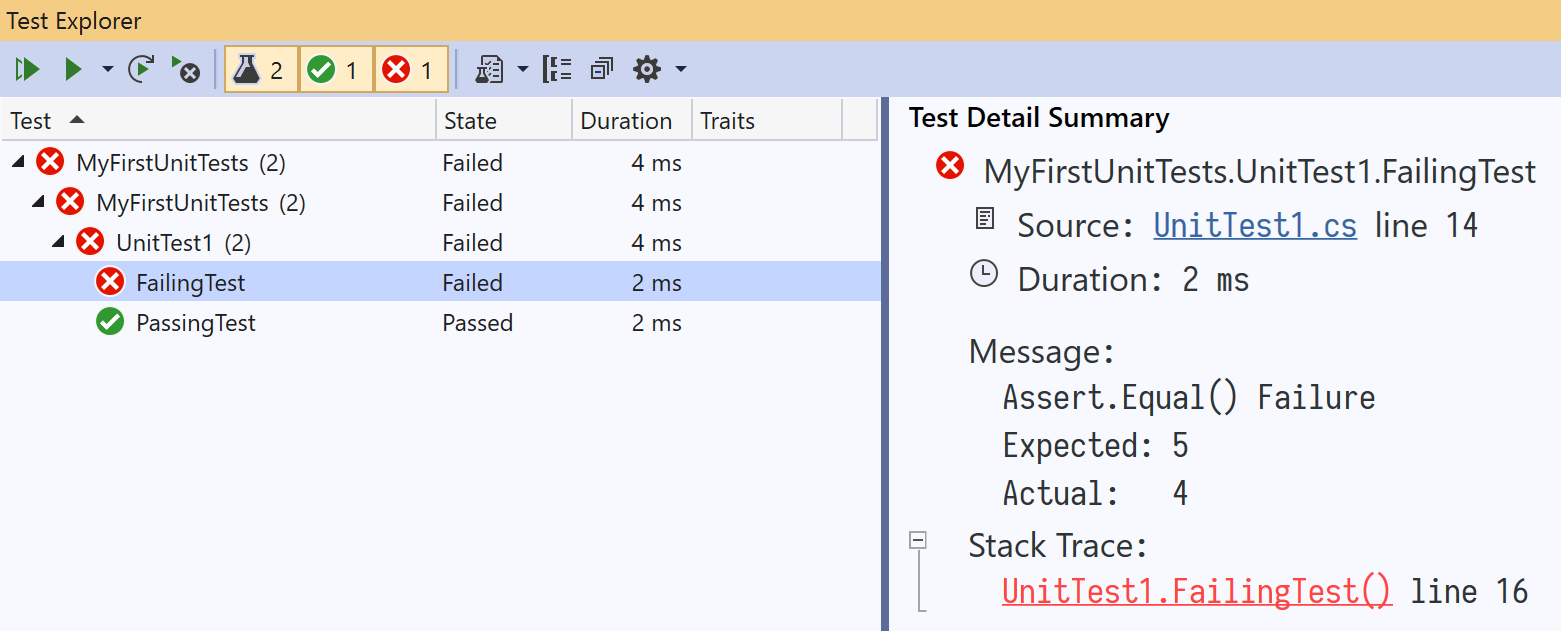The height and width of the screenshot is (631, 1561).
Task: Open the settings gear dropdown arrow
Action: (x=681, y=70)
